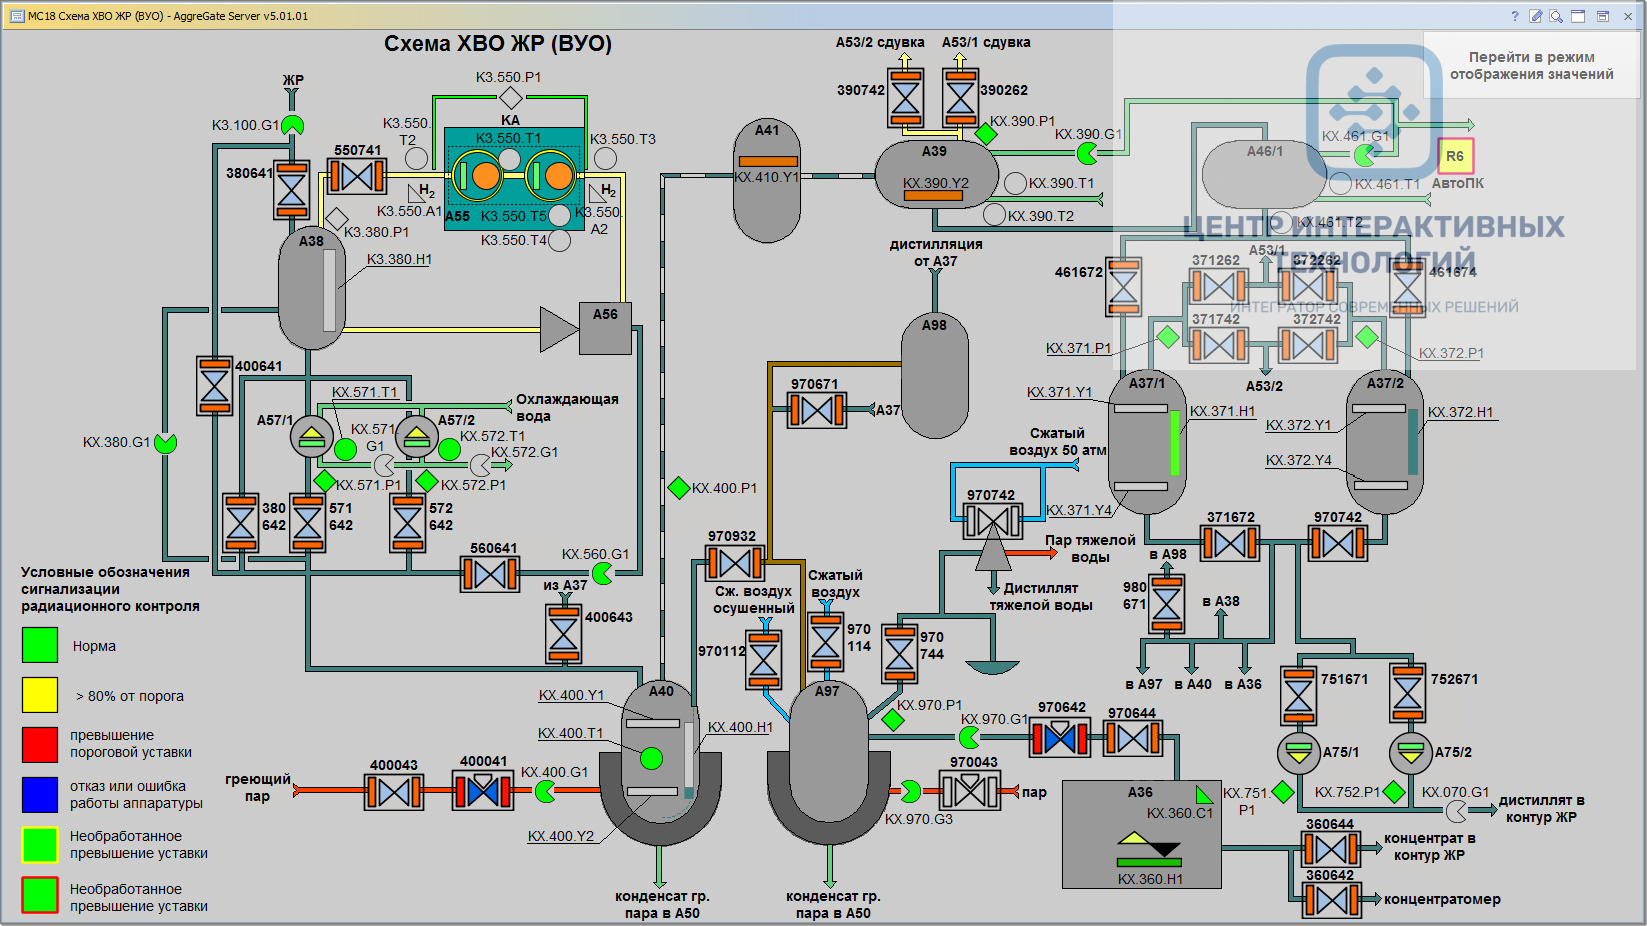Select A36 tank block

1141,835
